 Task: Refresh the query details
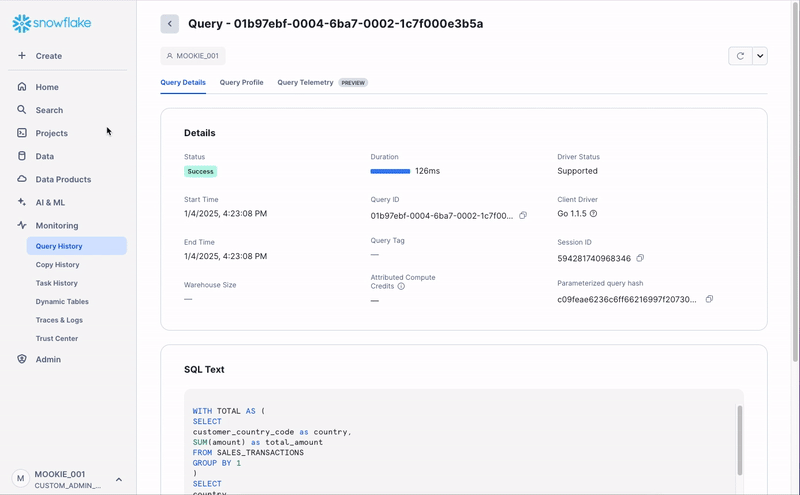click(x=740, y=56)
